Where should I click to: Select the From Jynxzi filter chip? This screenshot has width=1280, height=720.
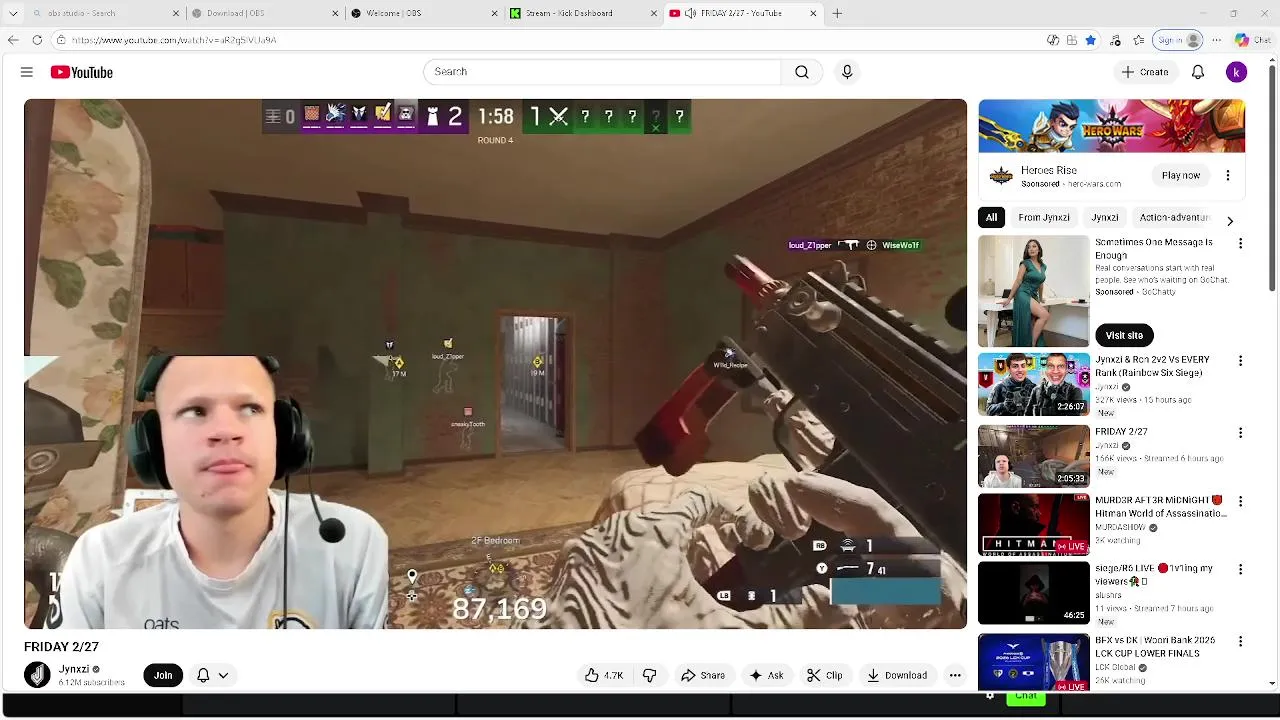click(1044, 217)
